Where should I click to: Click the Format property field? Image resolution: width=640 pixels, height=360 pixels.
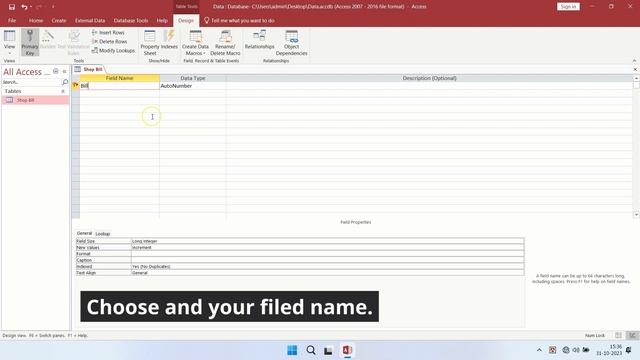[327, 254]
